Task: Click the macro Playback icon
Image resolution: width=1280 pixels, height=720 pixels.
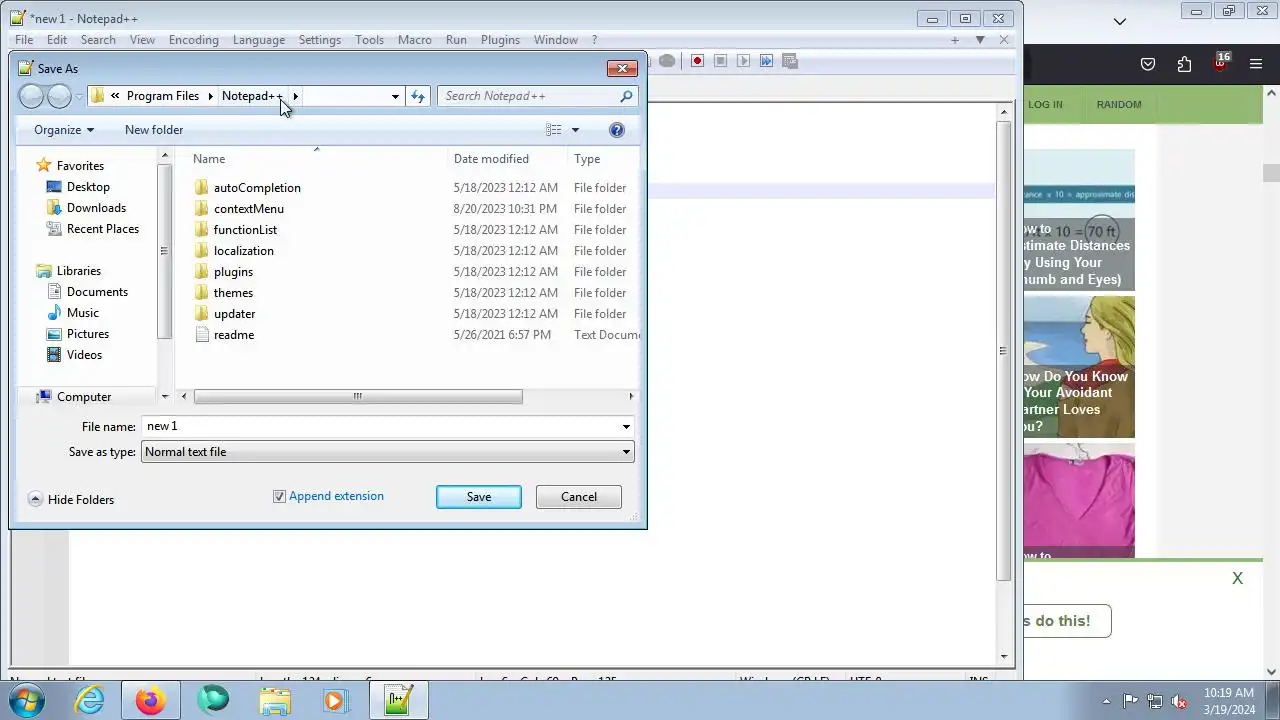Action: pyautogui.click(x=743, y=61)
